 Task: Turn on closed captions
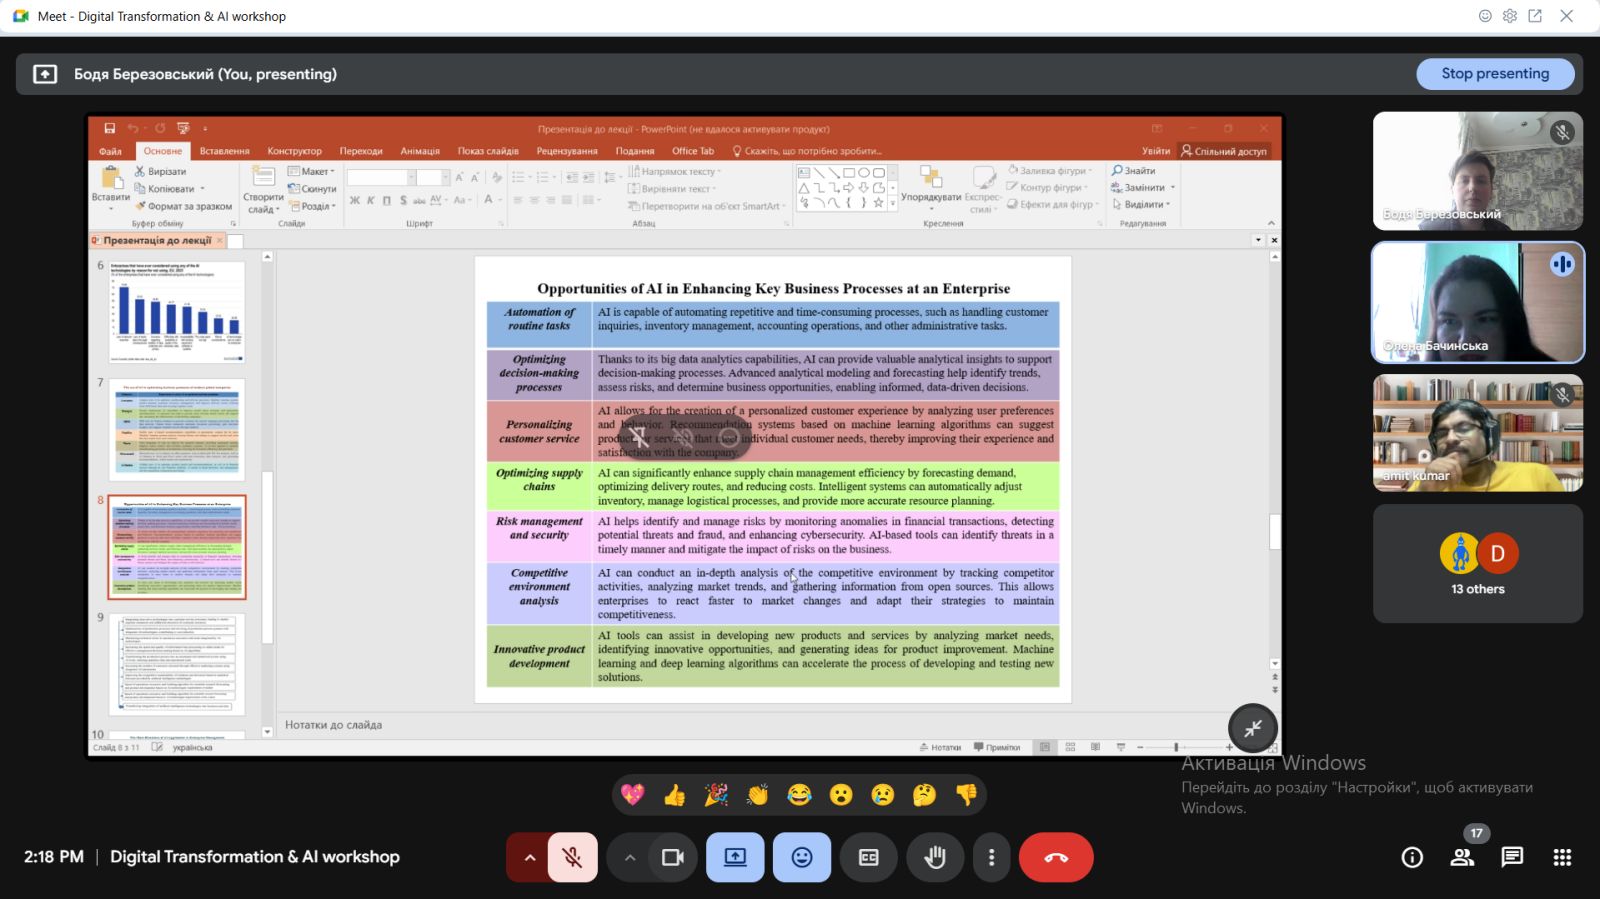868,857
